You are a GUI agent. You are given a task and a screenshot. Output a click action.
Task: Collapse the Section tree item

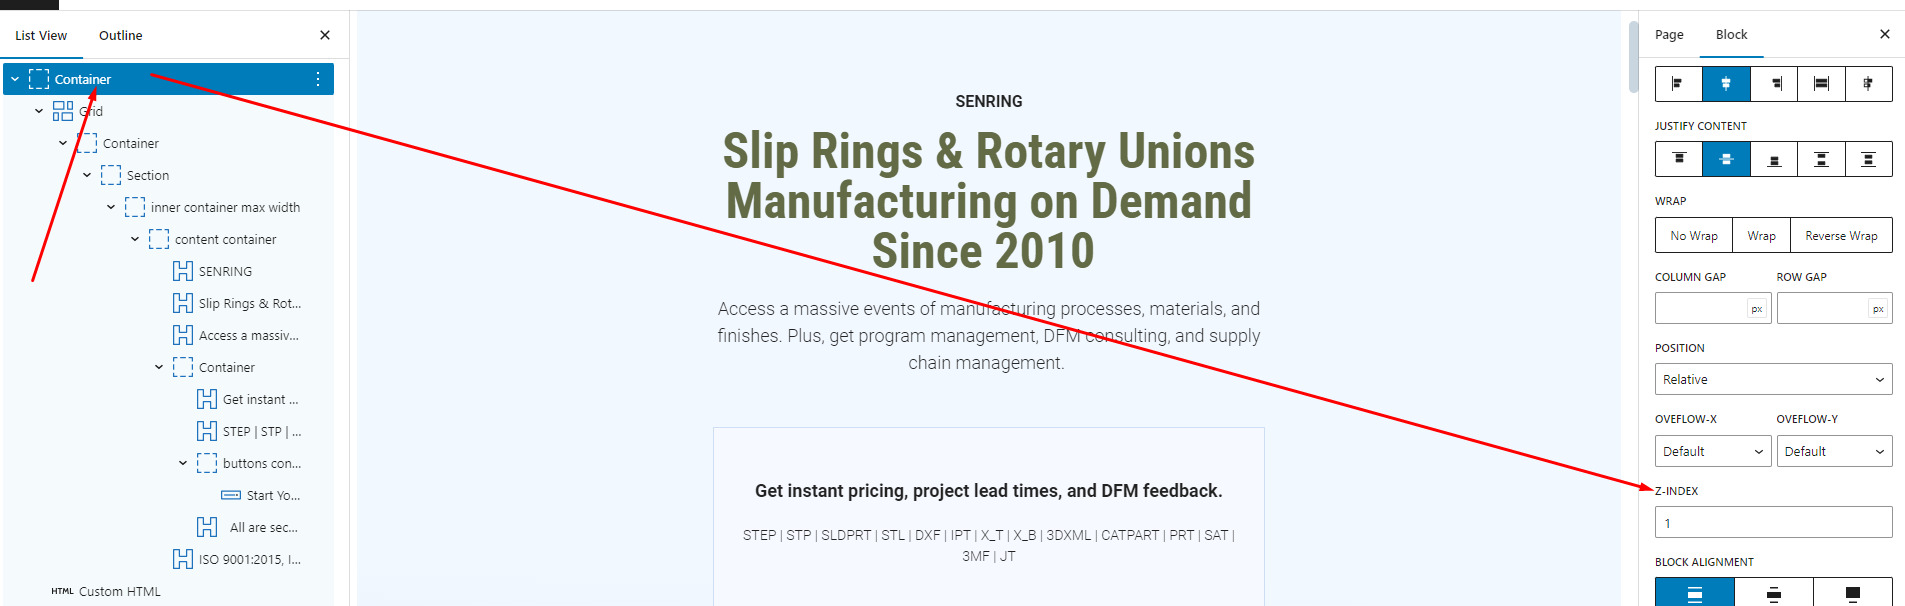87,175
